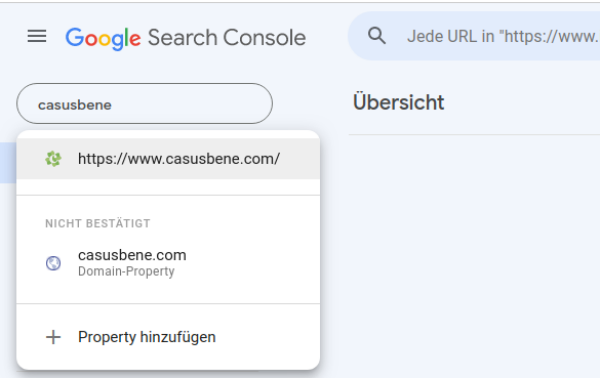Click the word "Google" in header
This screenshot has width=600, height=378.
coord(103,39)
